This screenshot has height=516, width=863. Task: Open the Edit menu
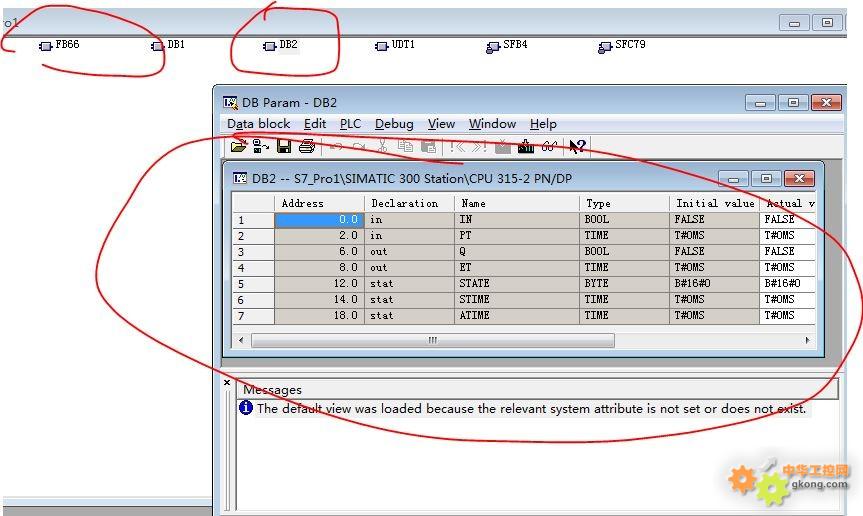point(315,124)
